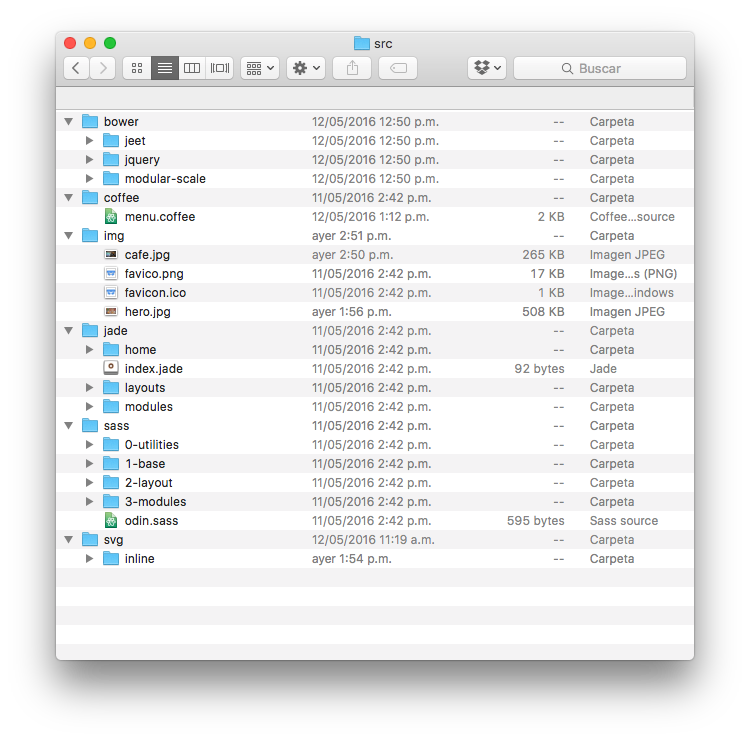Switch to list view
This screenshot has width=750, height=740.
tap(165, 68)
